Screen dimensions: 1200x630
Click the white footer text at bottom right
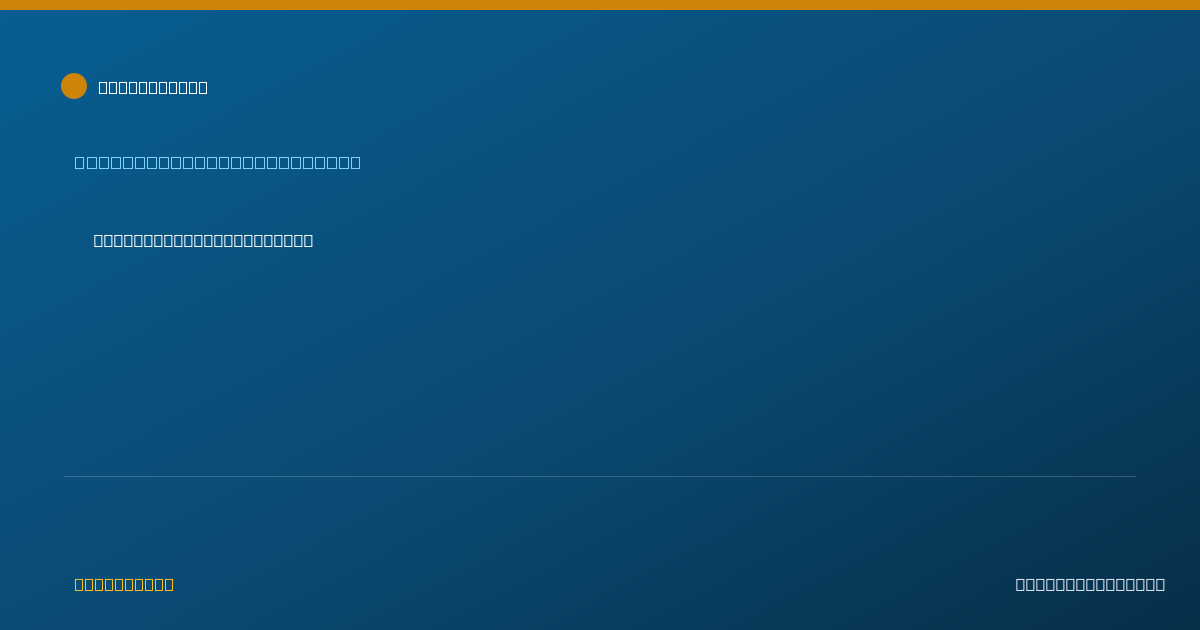tap(1090, 584)
